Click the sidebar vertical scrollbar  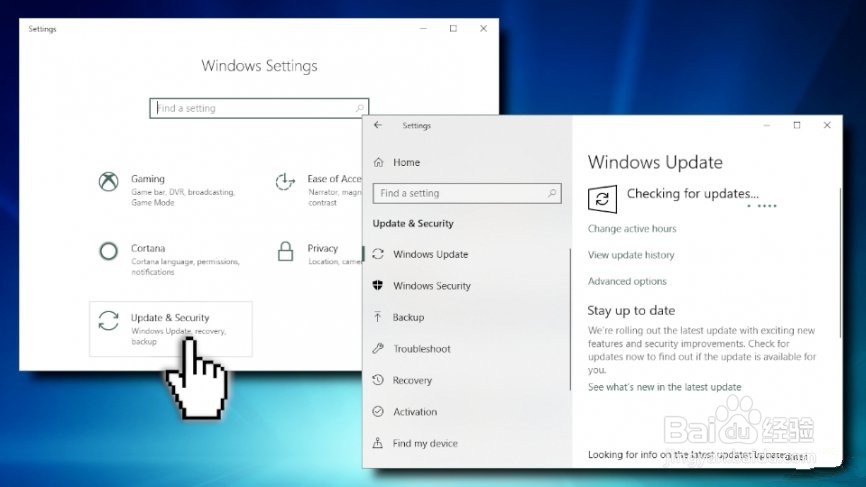pyautogui.click(x=570, y=319)
